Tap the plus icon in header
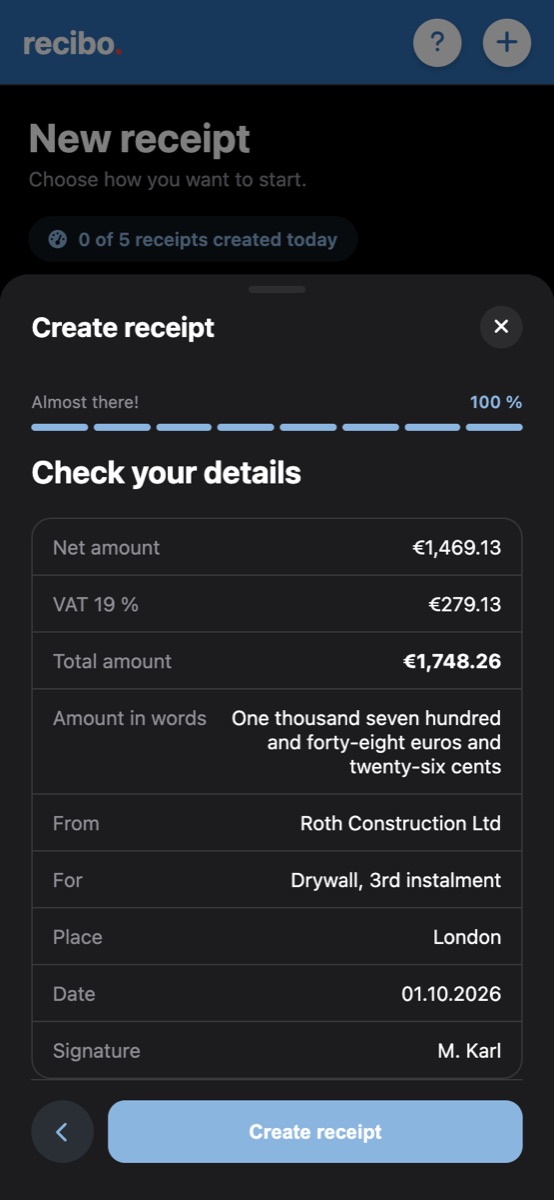This screenshot has height=1200, width=554. pos(507,43)
